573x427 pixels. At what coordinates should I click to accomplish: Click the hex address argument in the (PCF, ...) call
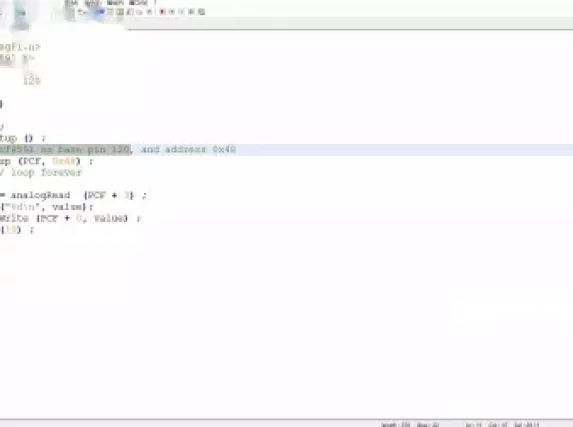64,161
